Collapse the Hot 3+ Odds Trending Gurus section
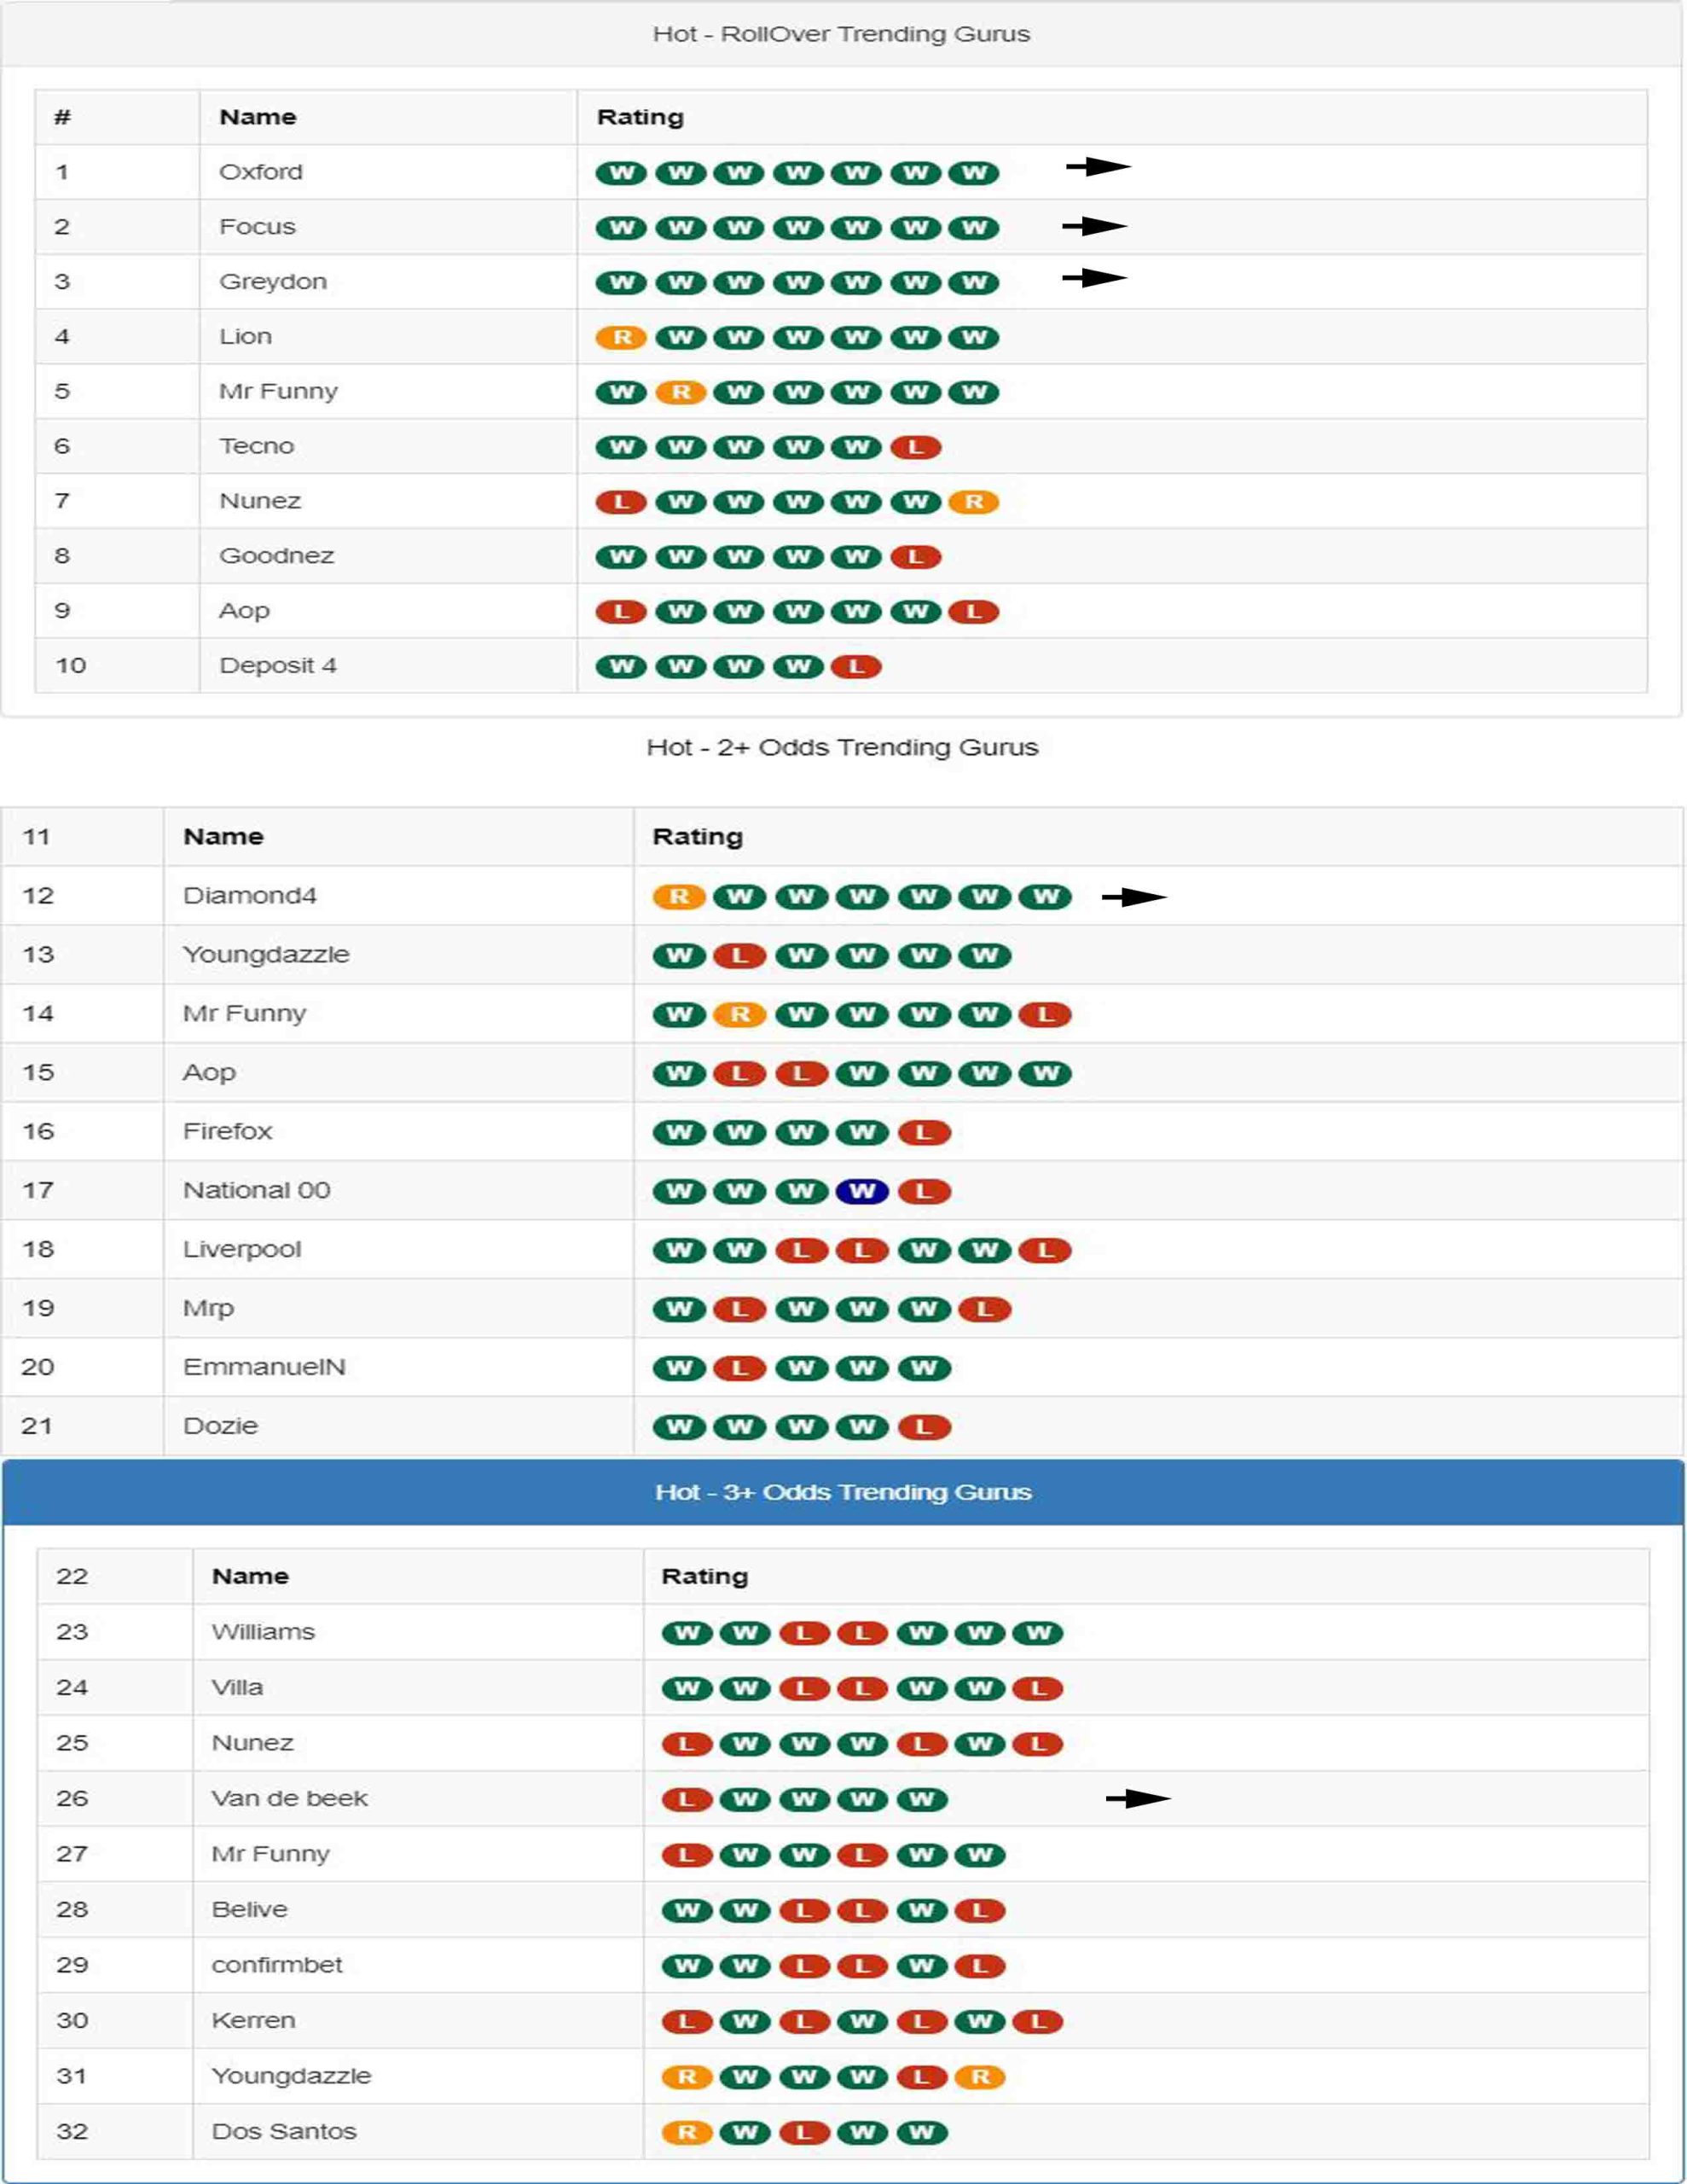 (843, 1491)
